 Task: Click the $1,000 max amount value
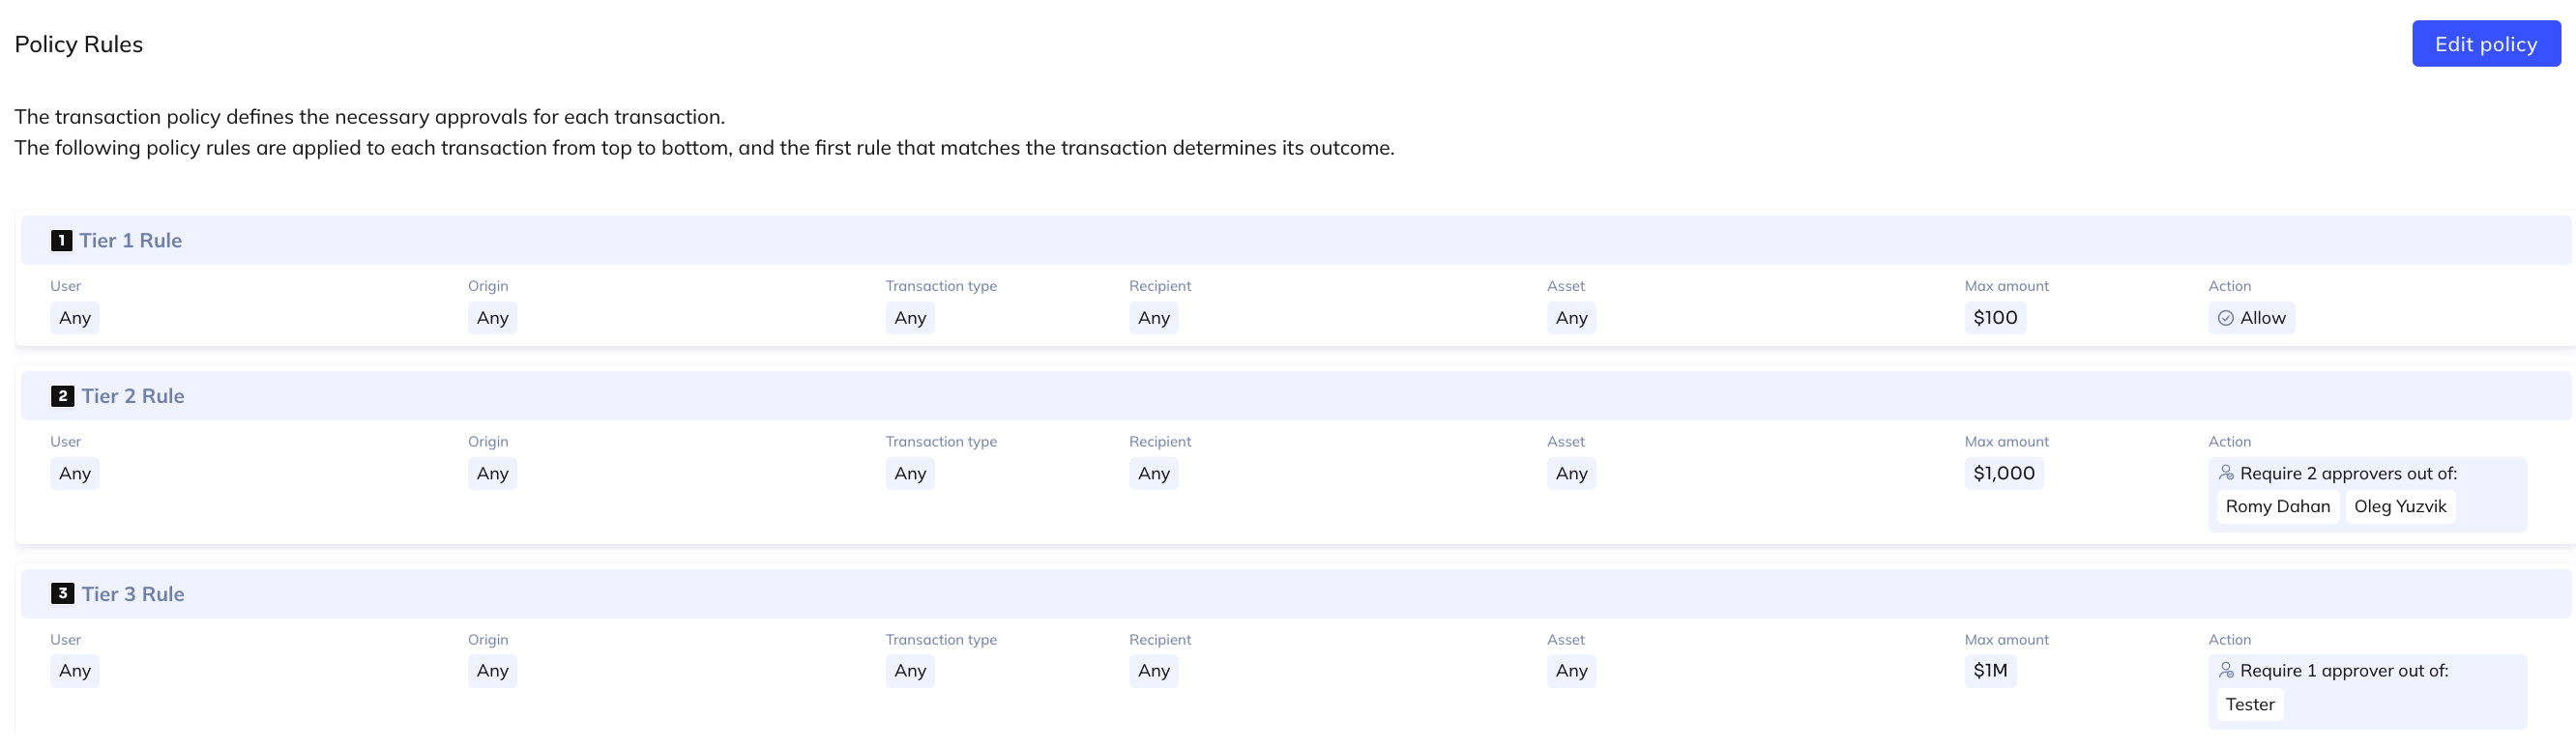click(x=2003, y=473)
